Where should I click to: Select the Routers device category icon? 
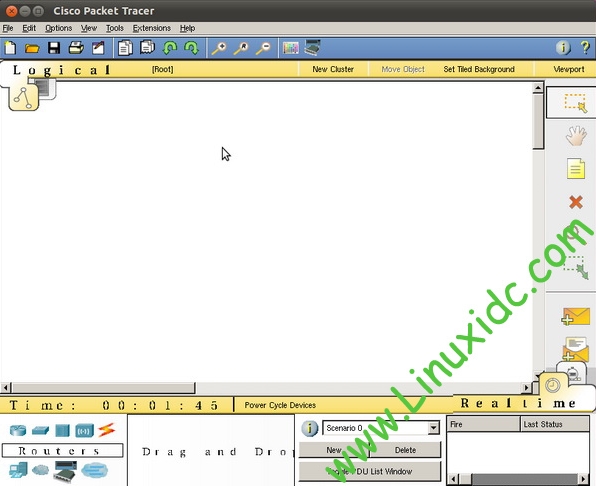18,430
